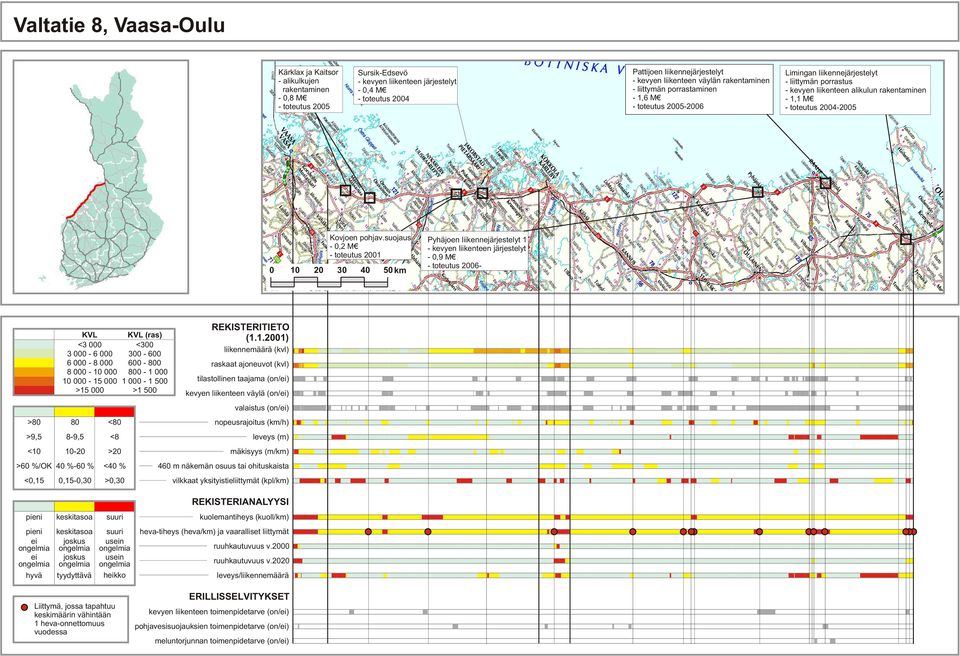Select the "kevyen liikenteen väylä (on/ei)" row label
Image resolution: width=960 pixels, height=656 pixels.
[x=237, y=393]
